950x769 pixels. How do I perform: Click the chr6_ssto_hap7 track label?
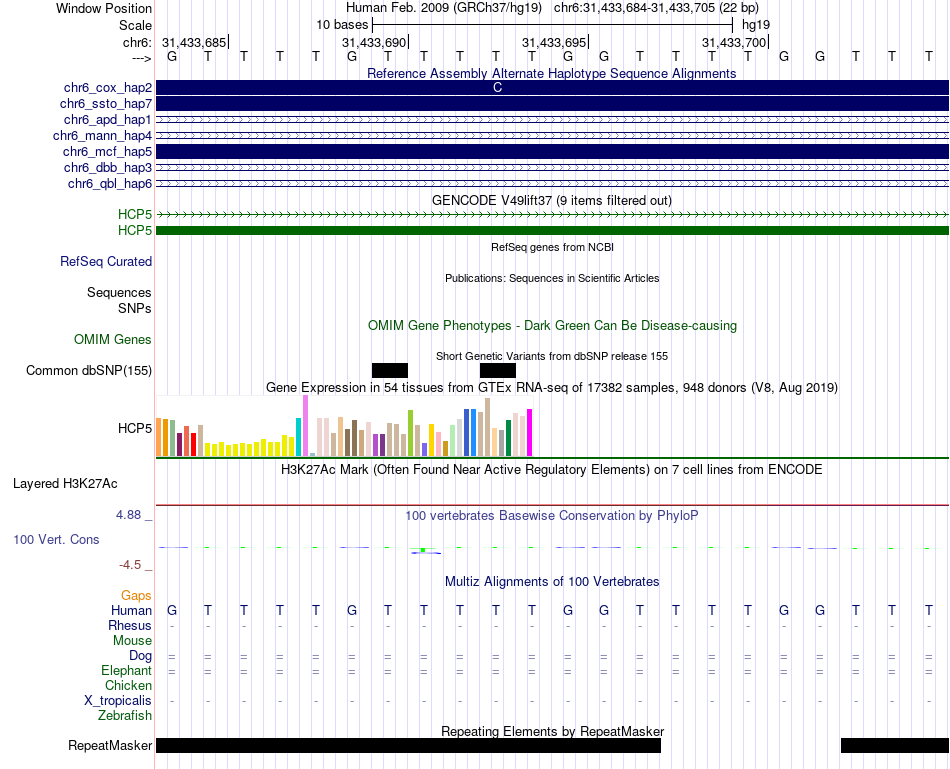106,104
